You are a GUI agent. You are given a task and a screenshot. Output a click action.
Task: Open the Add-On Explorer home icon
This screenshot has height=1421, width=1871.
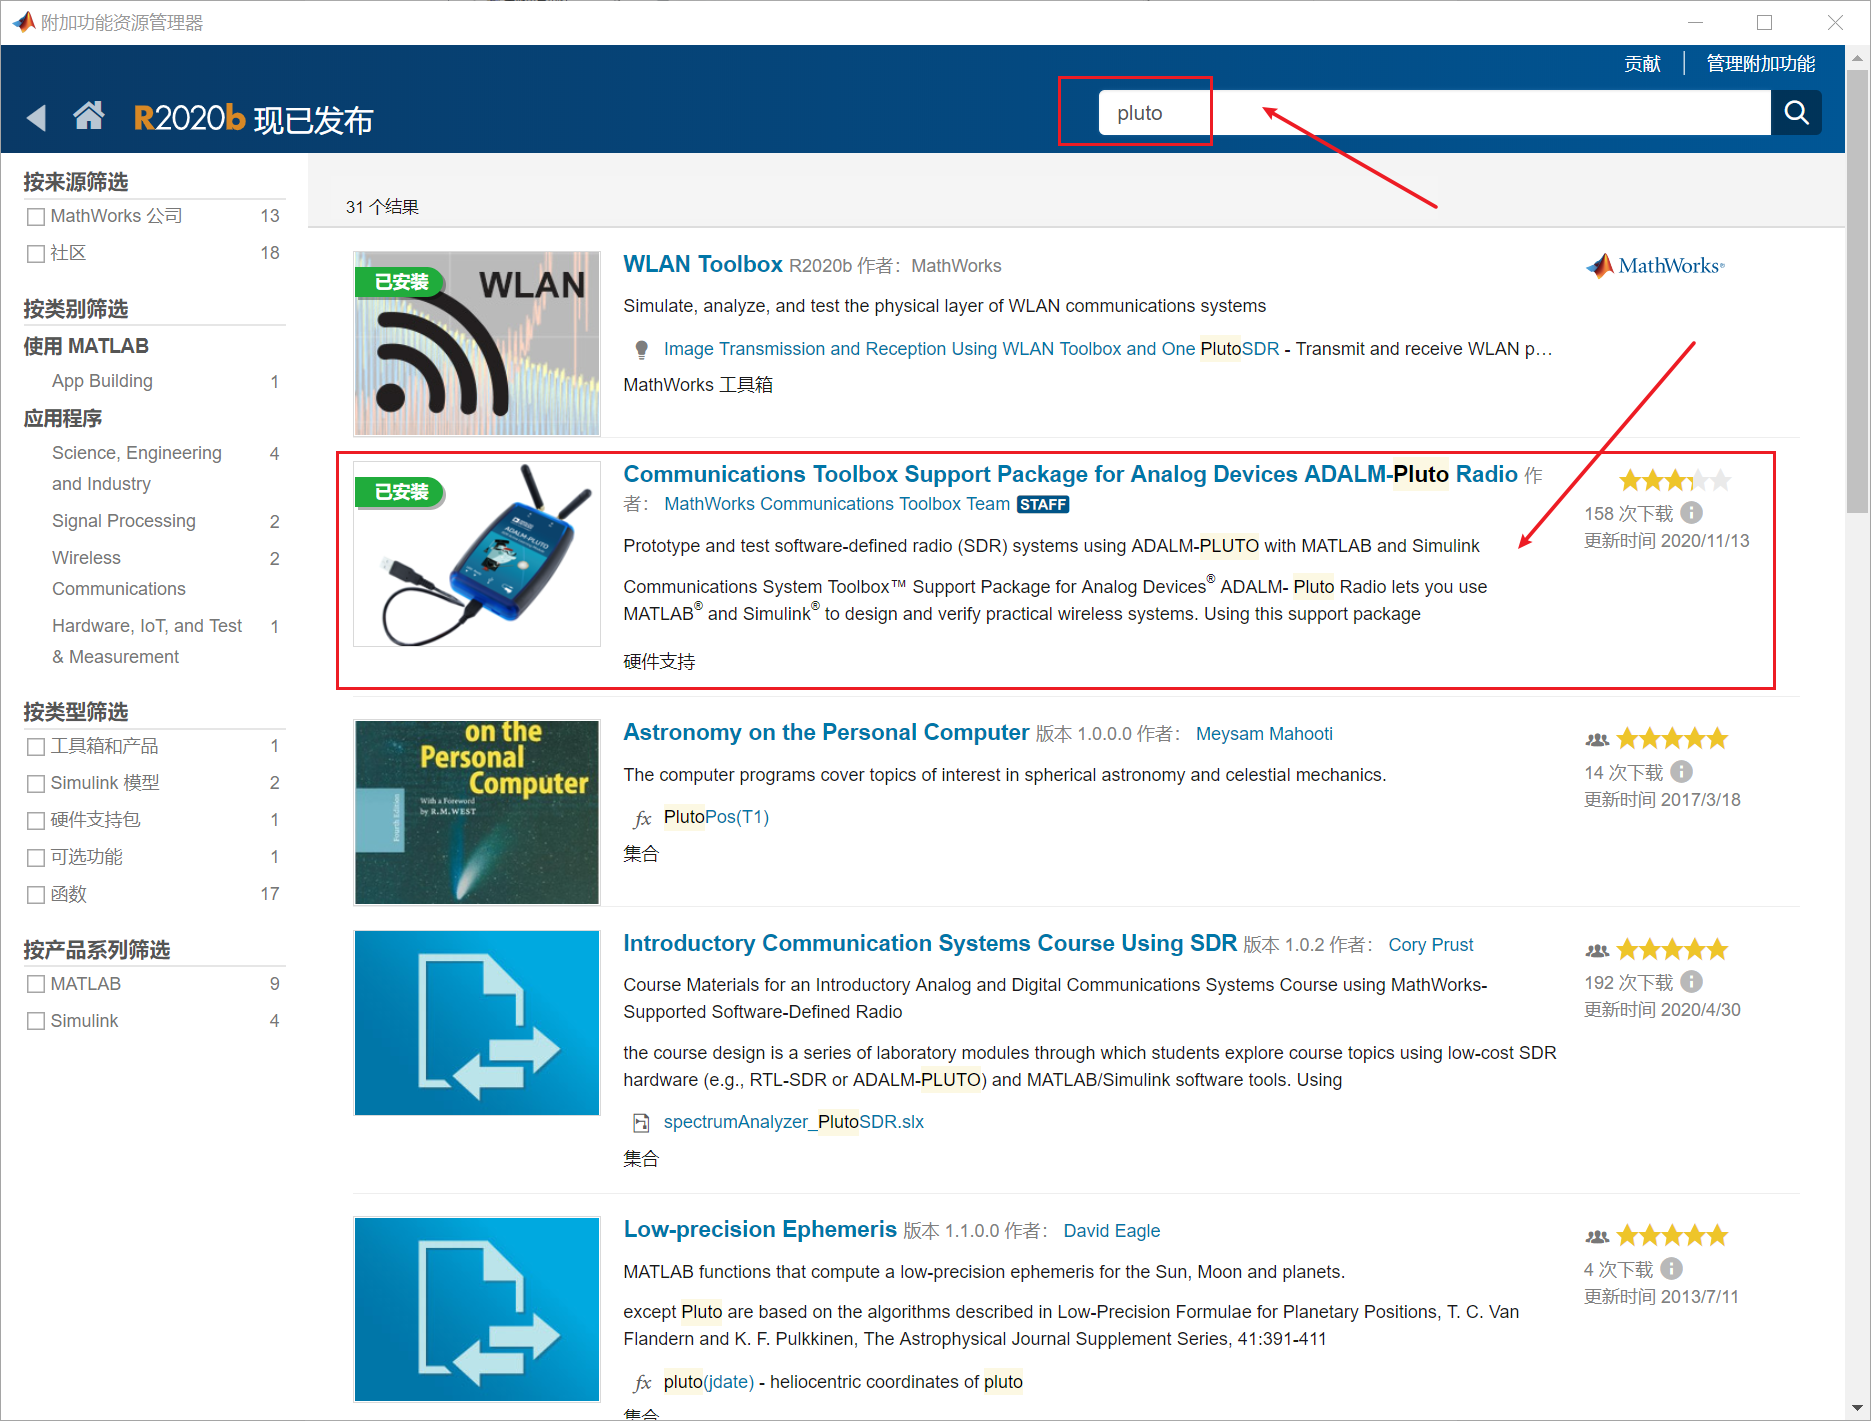(x=89, y=116)
